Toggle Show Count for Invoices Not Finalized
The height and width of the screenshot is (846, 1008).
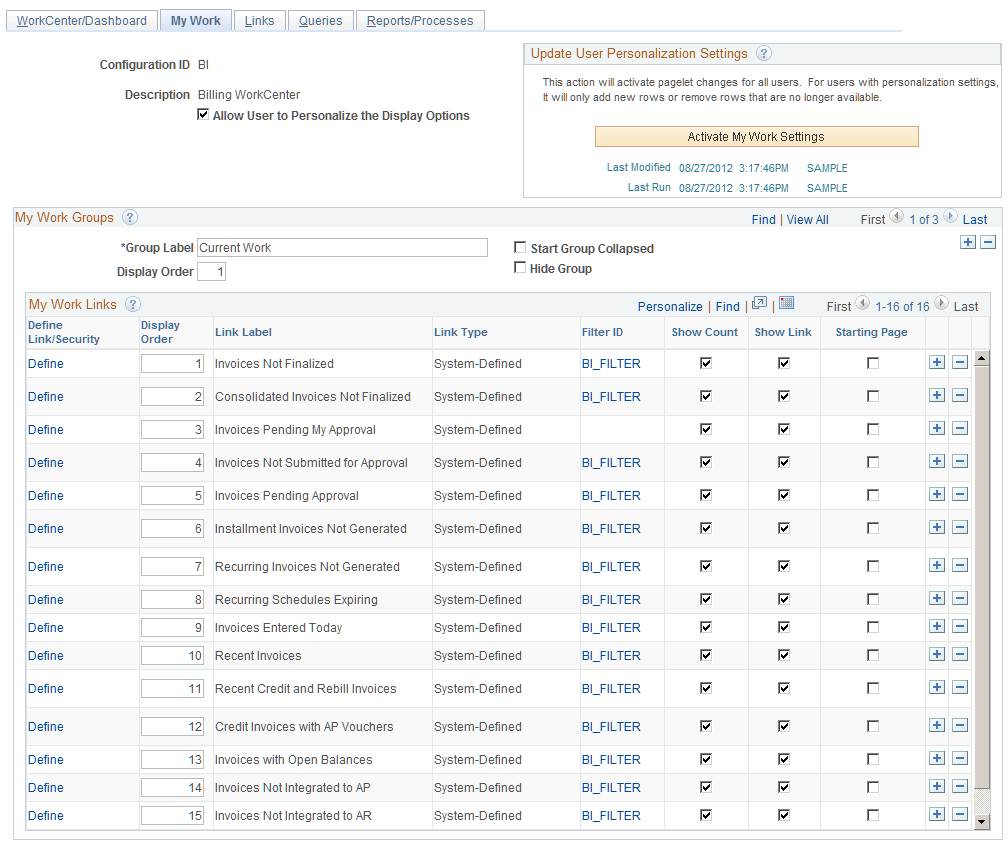(x=706, y=363)
